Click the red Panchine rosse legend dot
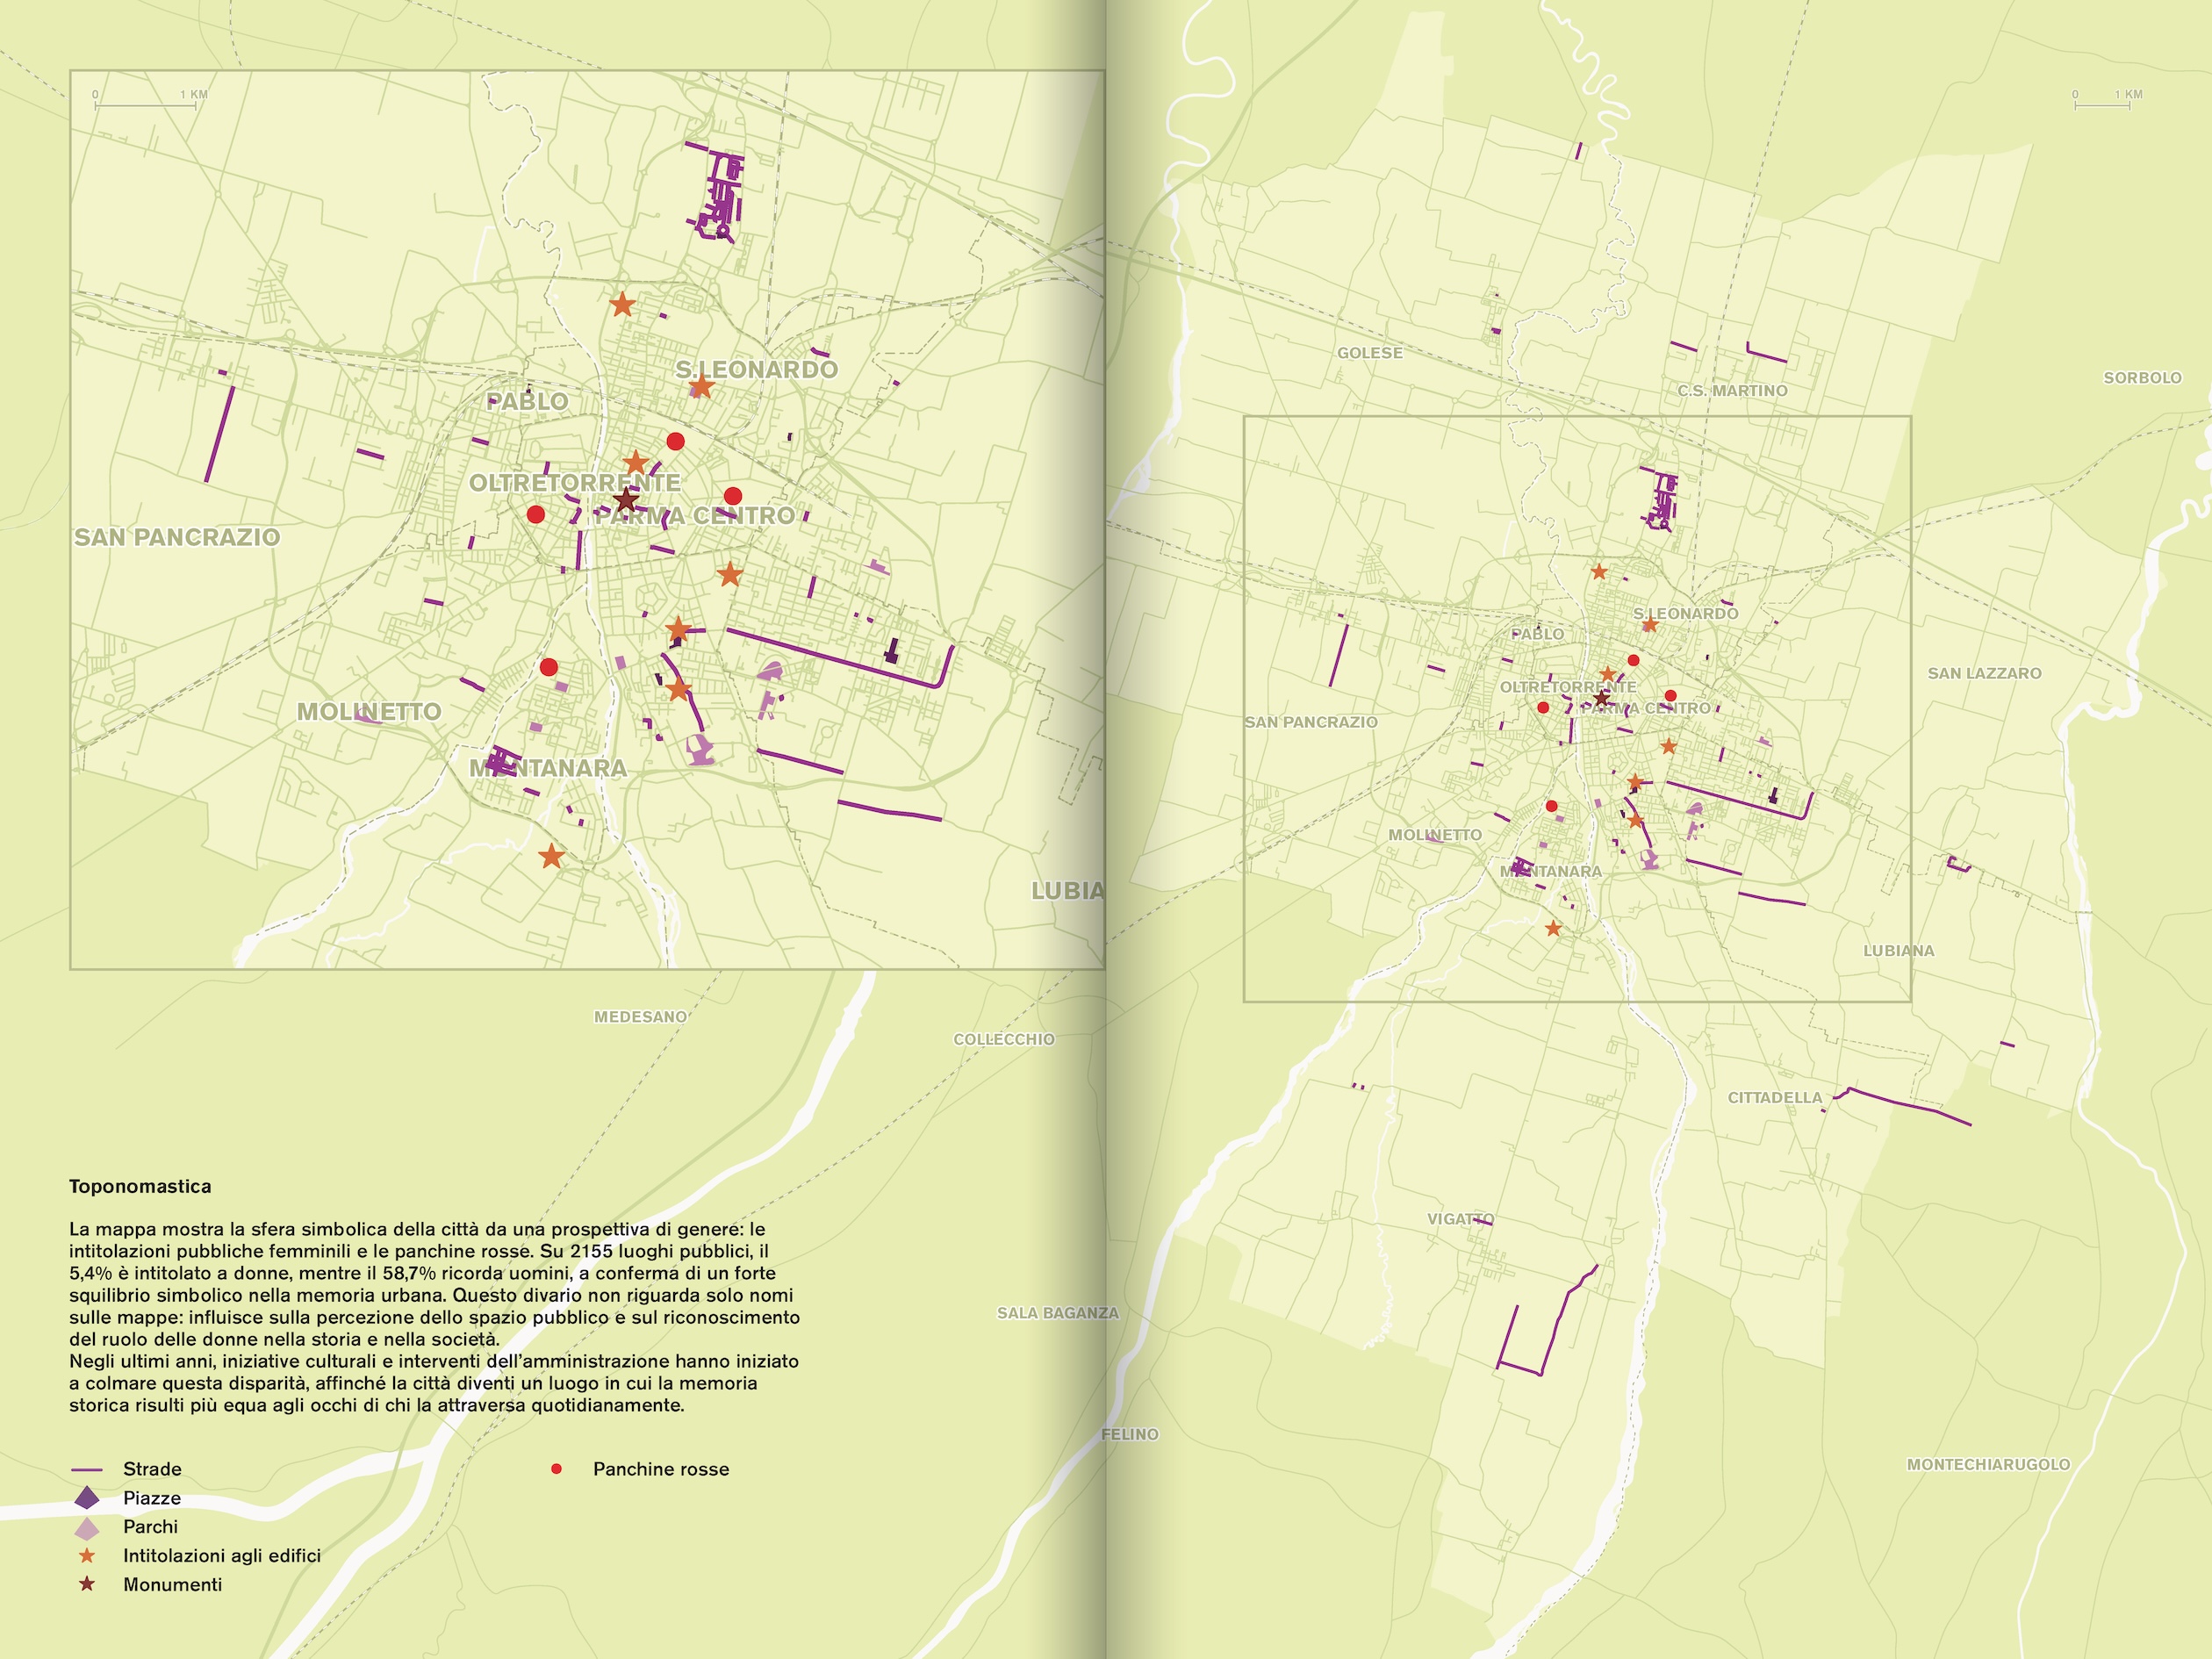Viewport: 2212px width, 1659px height. click(557, 1468)
